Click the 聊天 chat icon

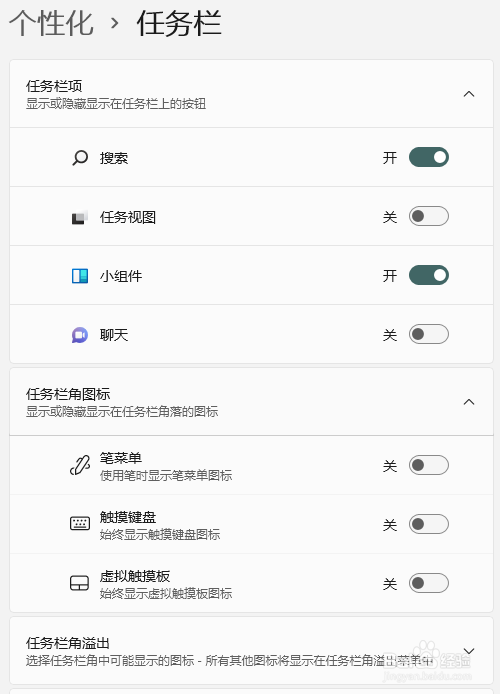click(x=80, y=335)
